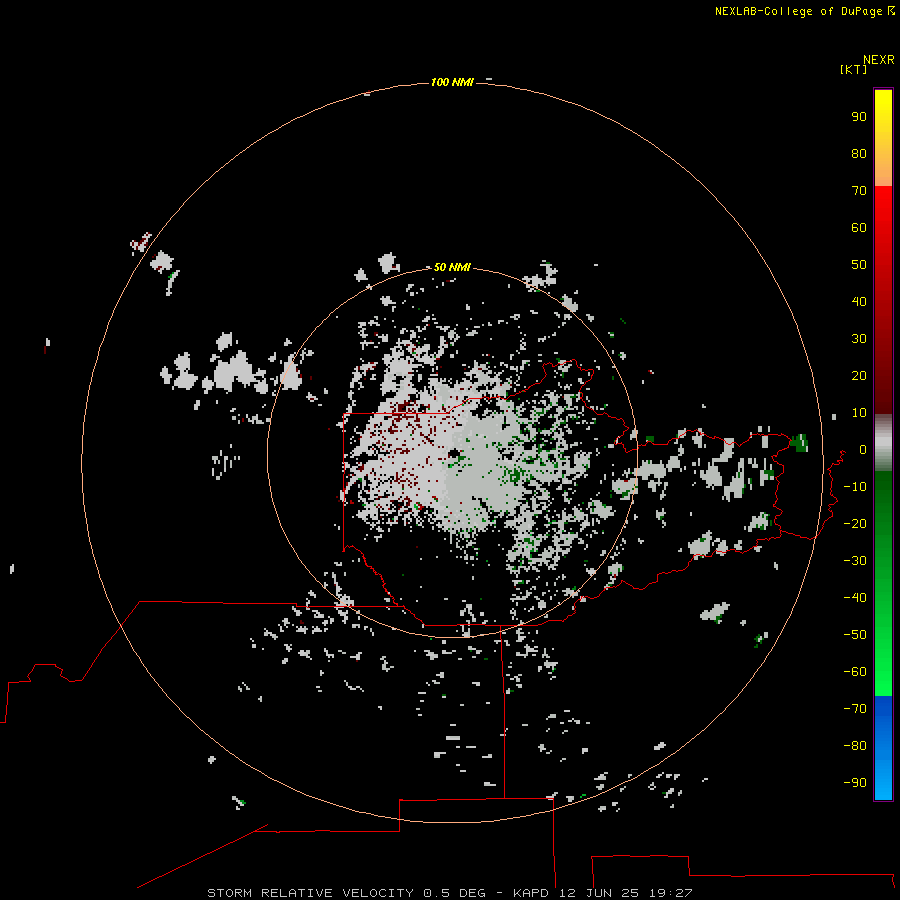Select the positive 50 scale label
This screenshot has height=900, width=900.
tap(859, 265)
